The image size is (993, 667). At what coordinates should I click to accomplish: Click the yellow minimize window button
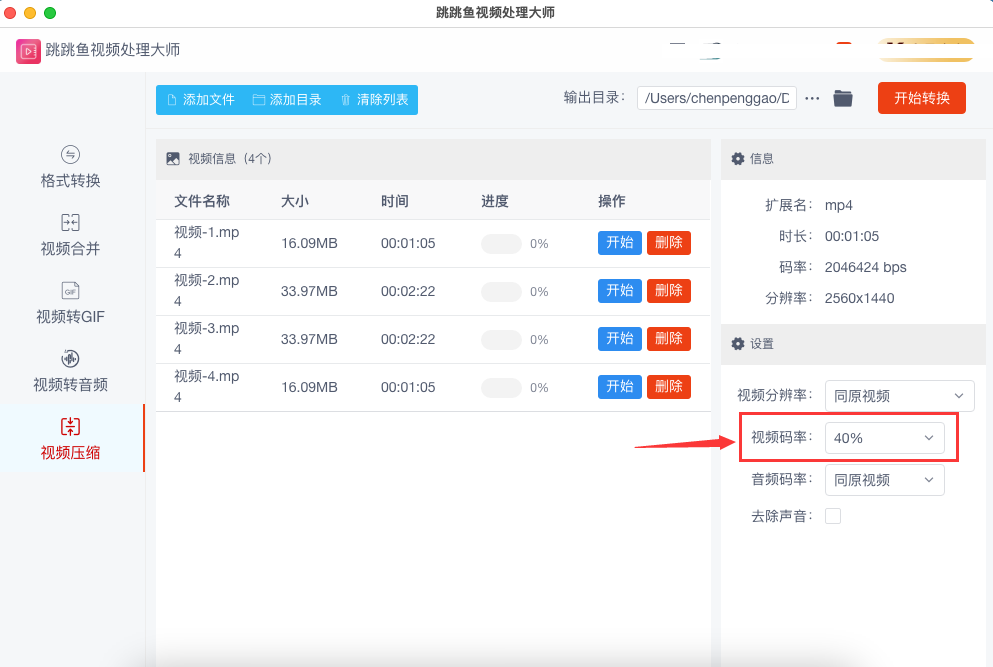coord(30,13)
